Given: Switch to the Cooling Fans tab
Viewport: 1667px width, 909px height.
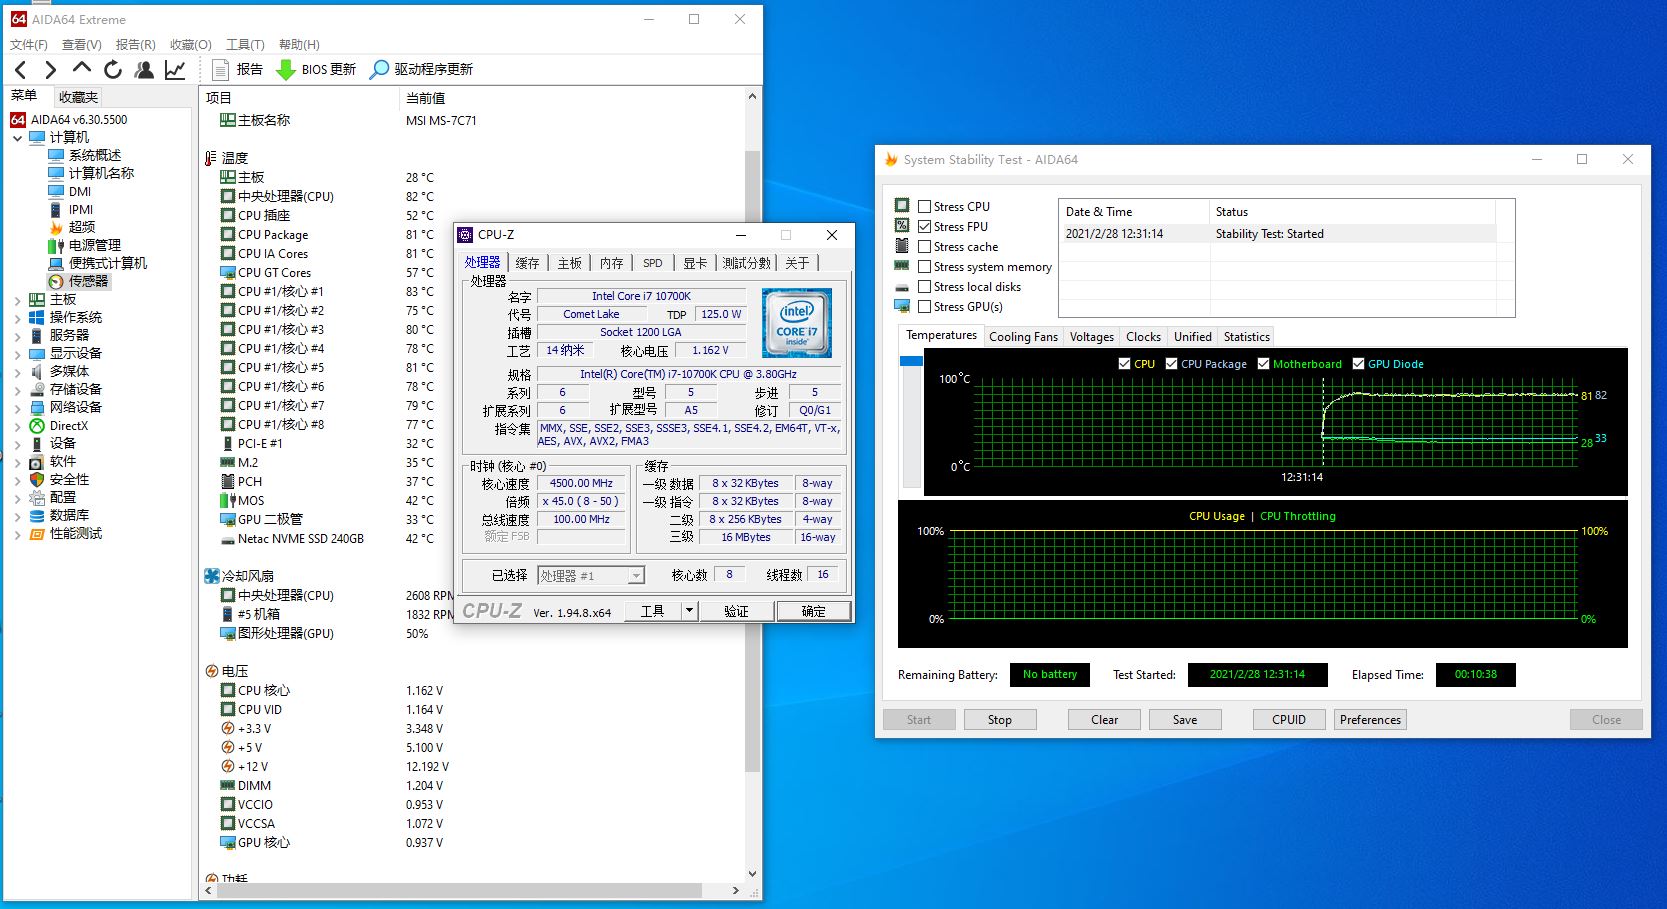Looking at the screenshot, I should click(x=1022, y=337).
